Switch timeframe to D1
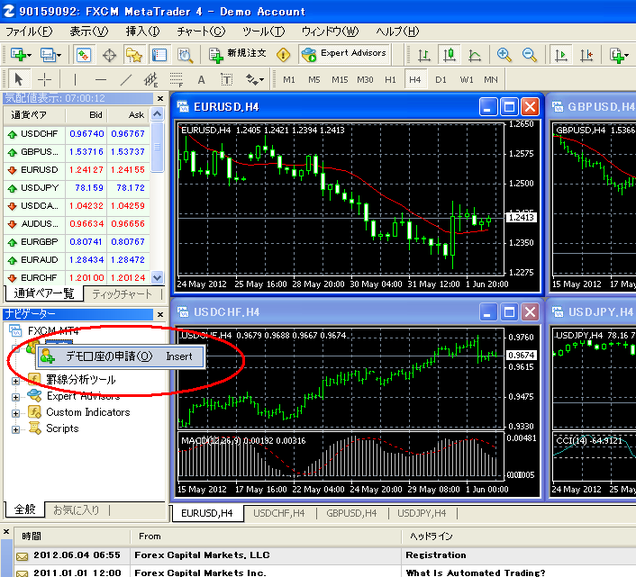The image size is (636, 577). (440, 79)
